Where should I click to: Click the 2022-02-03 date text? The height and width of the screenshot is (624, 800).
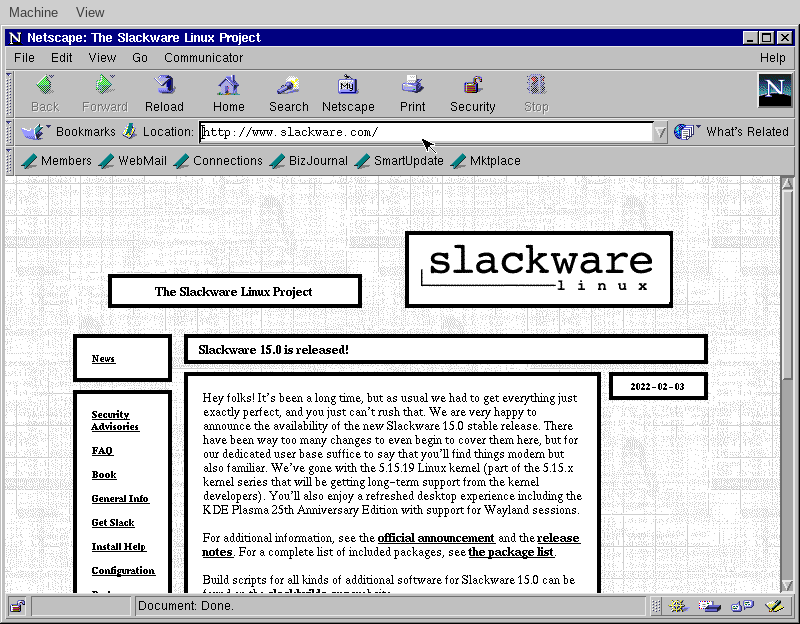click(x=657, y=387)
